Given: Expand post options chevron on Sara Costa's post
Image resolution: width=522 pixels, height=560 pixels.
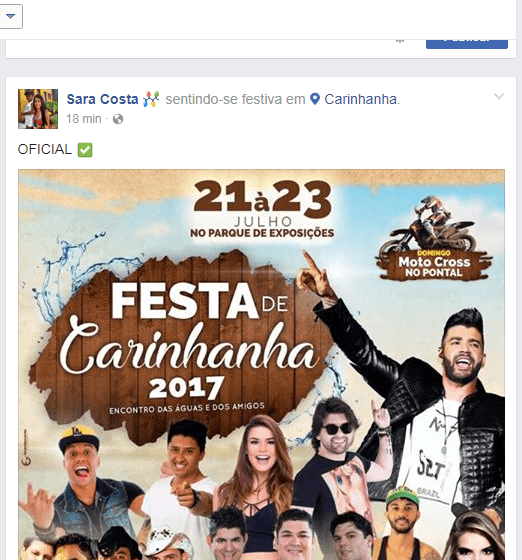Looking at the screenshot, I should click(499, 96).
